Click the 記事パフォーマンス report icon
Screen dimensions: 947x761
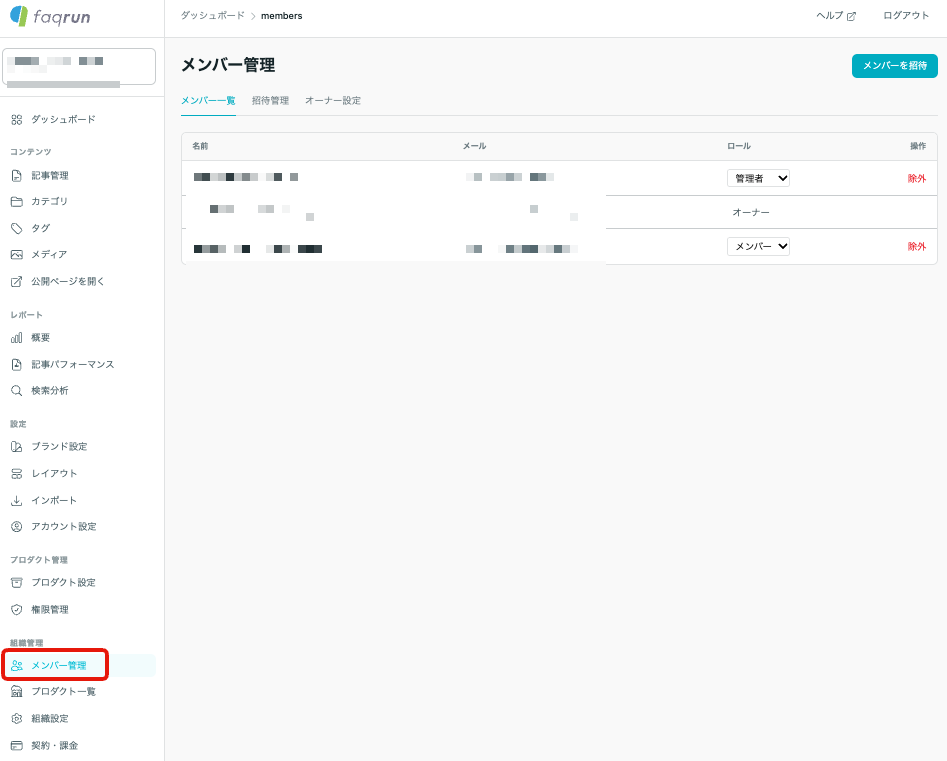pyautogui.click(x=17, y=365)
